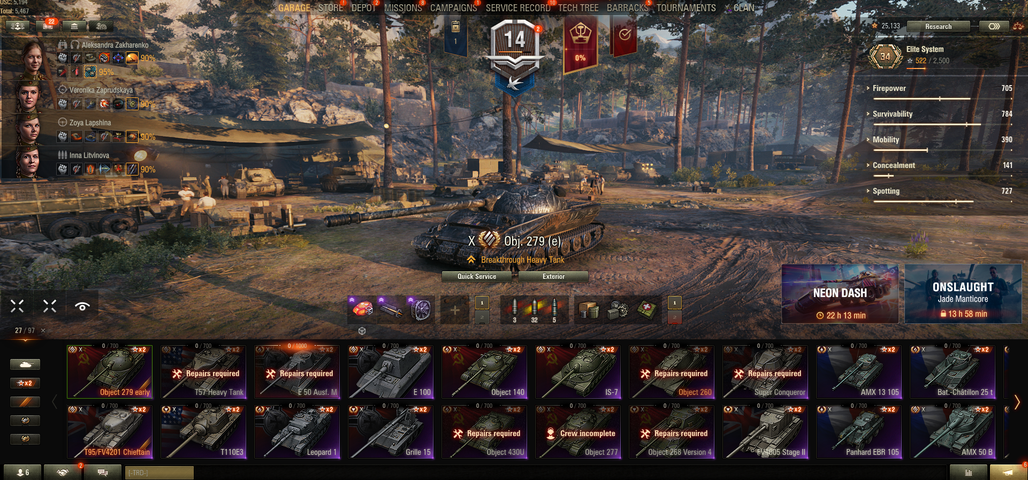Toggle the vehicle type carousel filter
The image size is (1028, 480).
pos(26,364)
